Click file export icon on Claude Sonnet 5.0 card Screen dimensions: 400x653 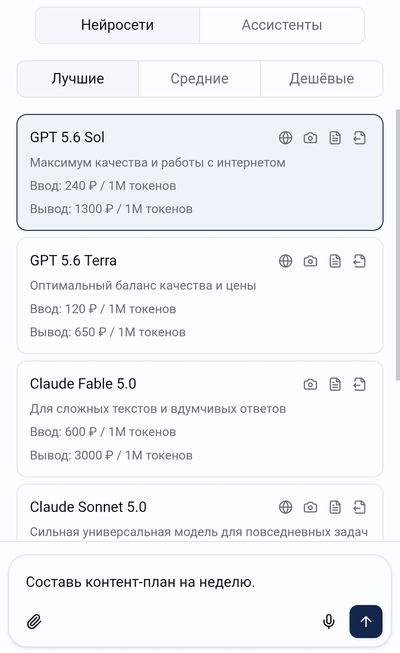pyautogui.click(x=360, y=507)
